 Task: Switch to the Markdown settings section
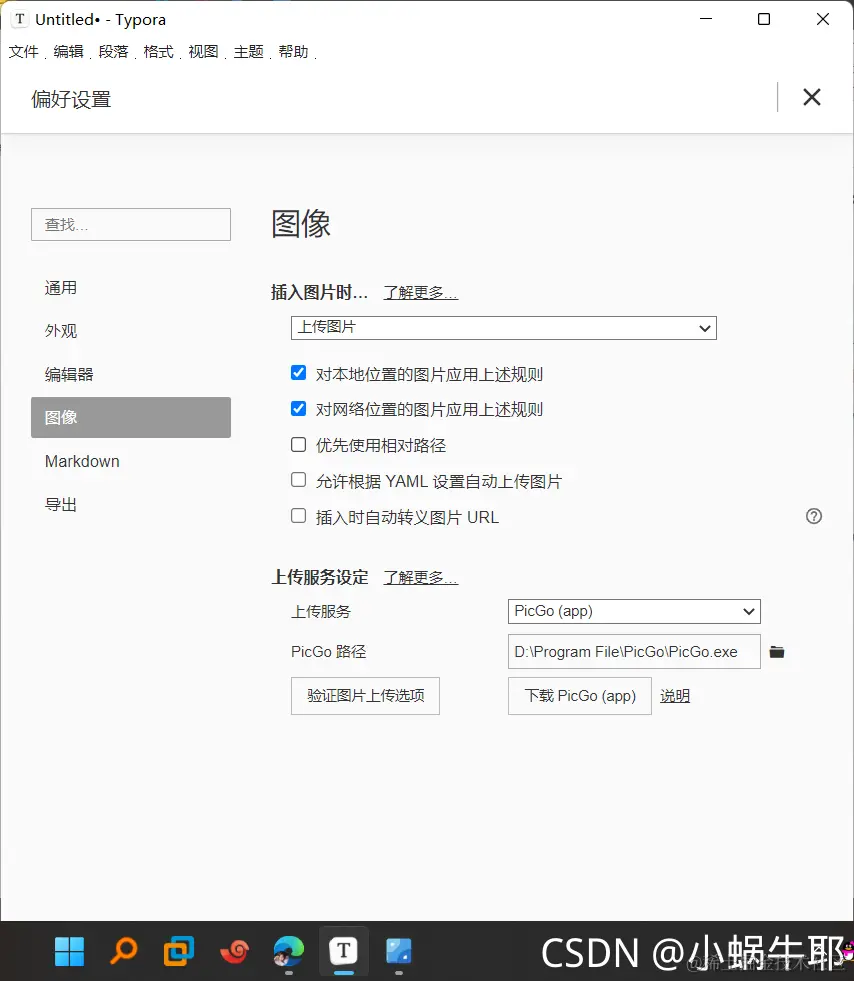[x=82, y=461]
